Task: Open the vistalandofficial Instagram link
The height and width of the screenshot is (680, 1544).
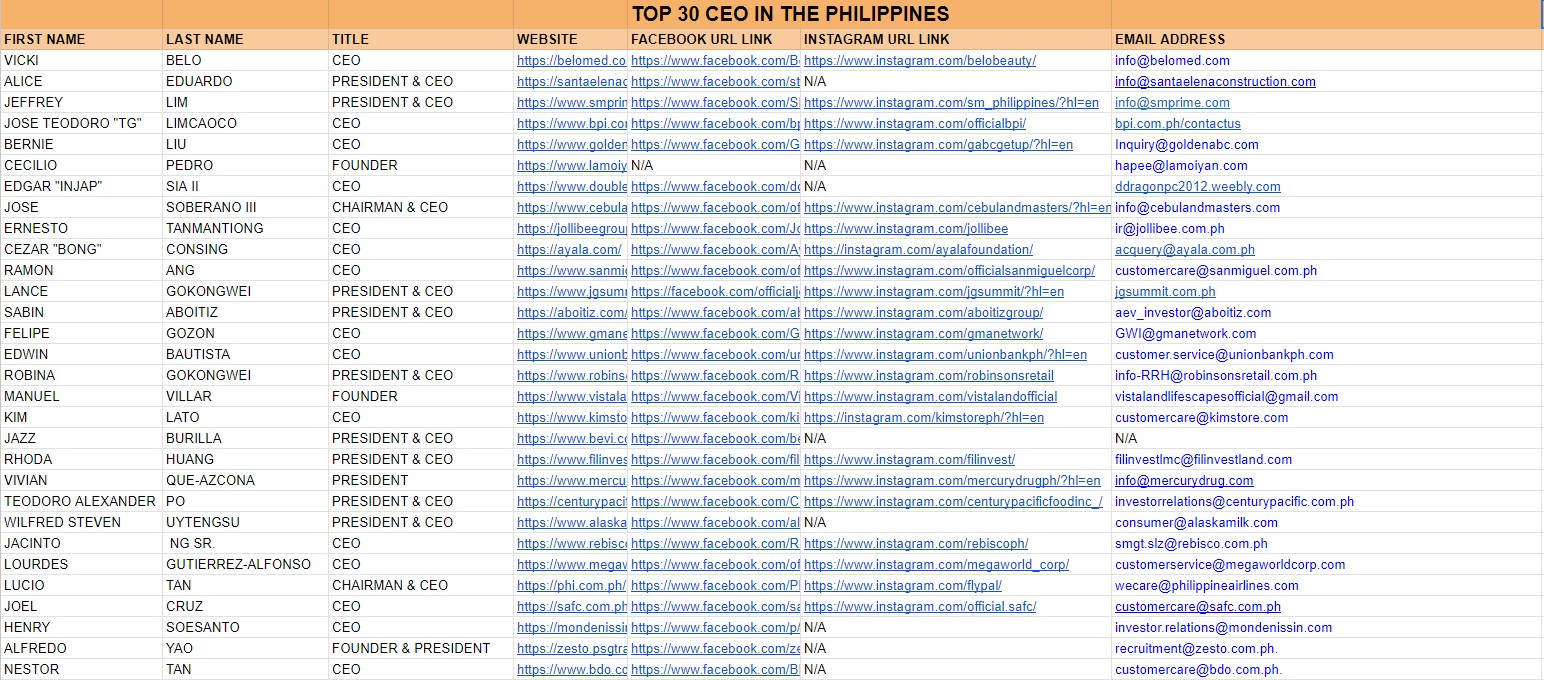Action: 930,397
